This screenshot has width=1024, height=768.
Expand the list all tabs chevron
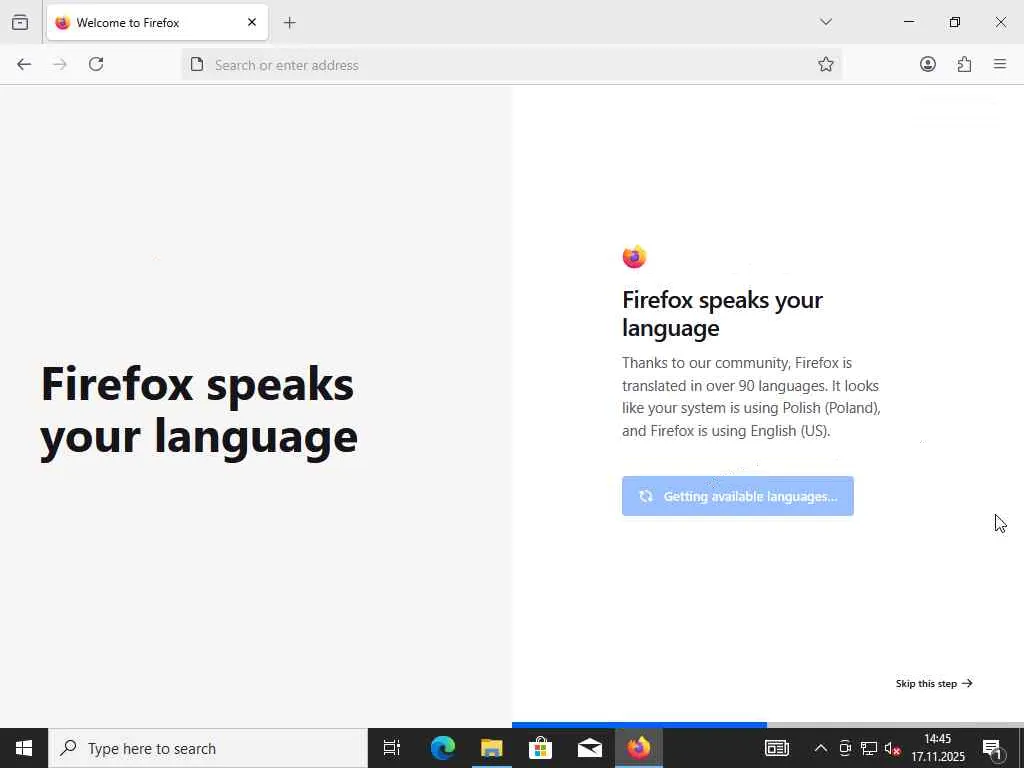pyautogui.click(x=825, y=22)
